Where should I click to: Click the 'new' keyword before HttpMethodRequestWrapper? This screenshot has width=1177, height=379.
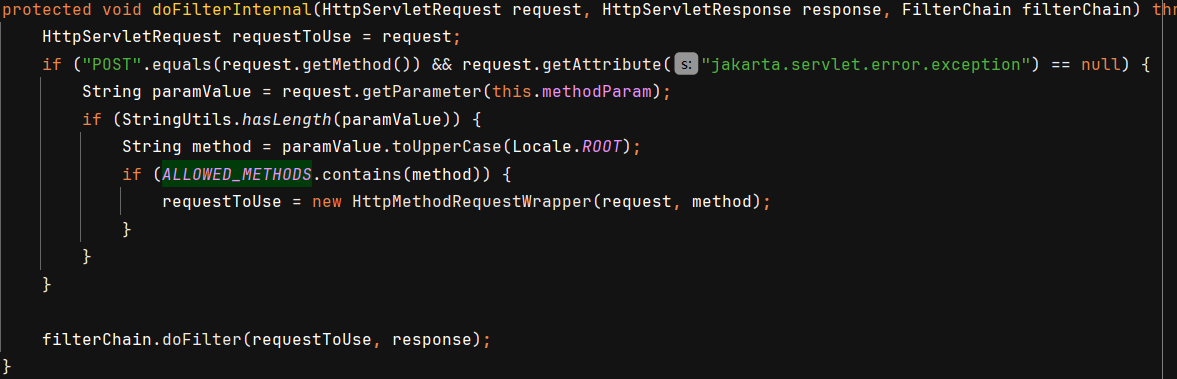(327, 202)
